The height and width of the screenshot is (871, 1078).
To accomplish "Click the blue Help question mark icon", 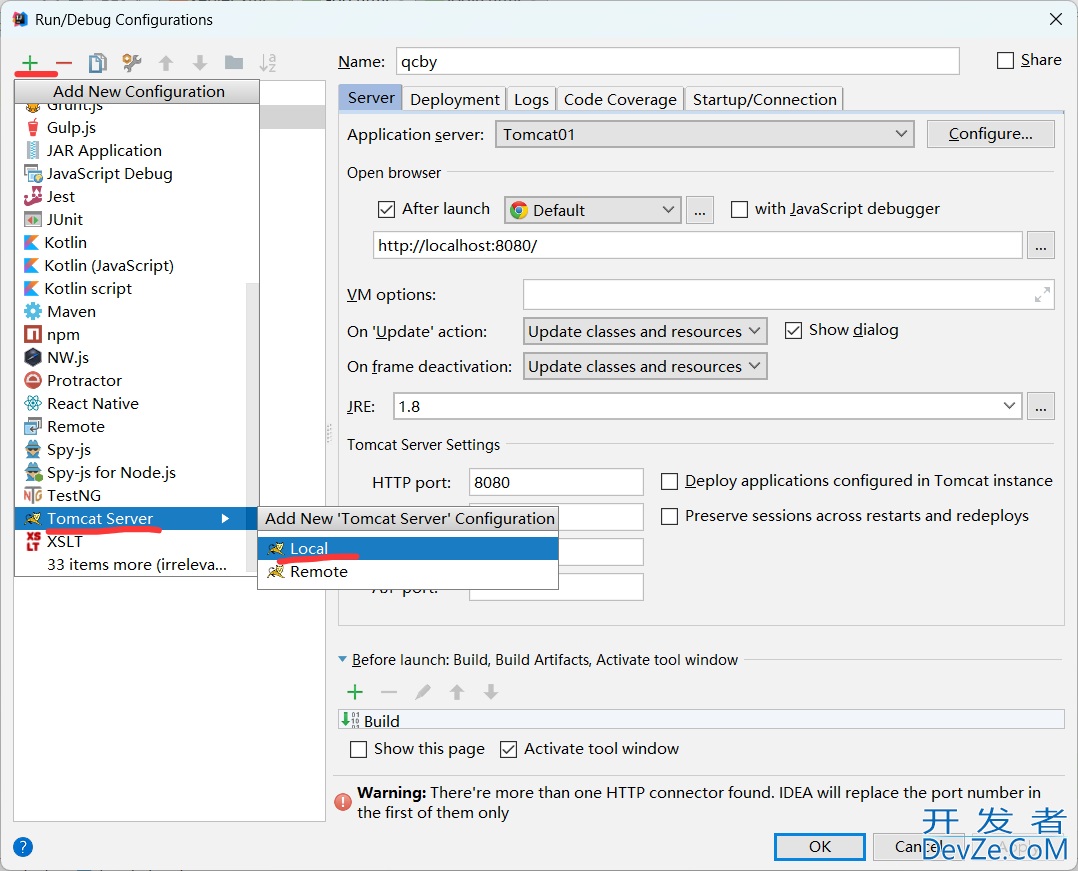I will (x=23, y=847).
